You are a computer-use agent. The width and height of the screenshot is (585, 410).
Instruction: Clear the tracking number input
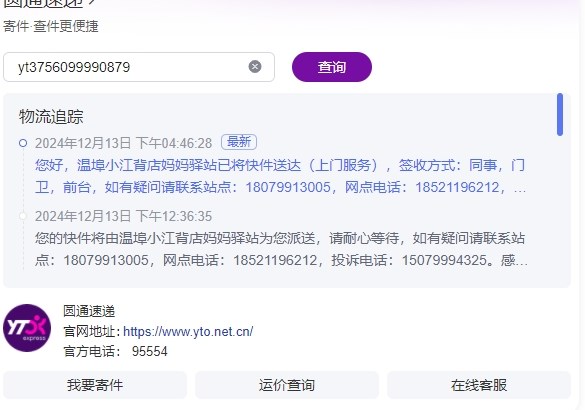coord(255,67)
